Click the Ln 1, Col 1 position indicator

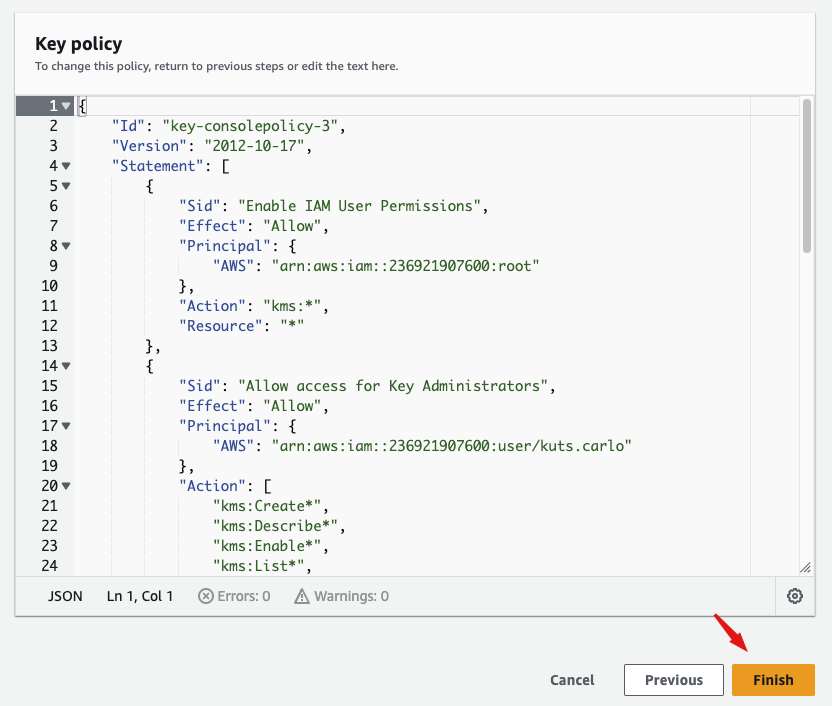tap(140, 596)
